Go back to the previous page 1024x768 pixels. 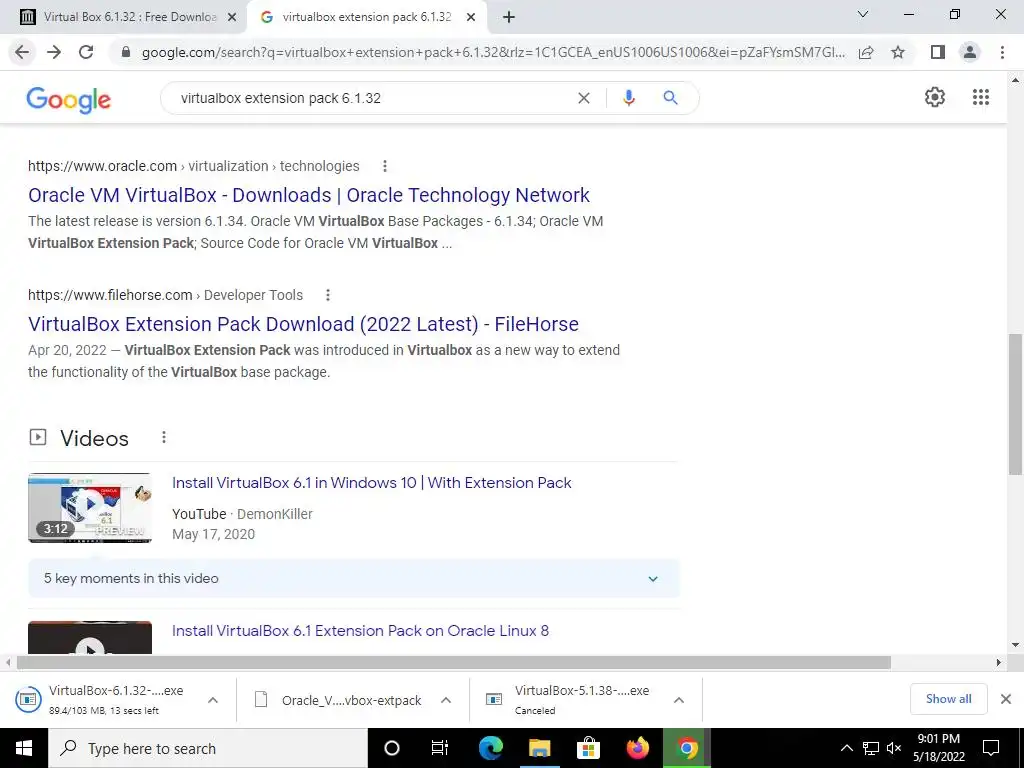(22, 52)
